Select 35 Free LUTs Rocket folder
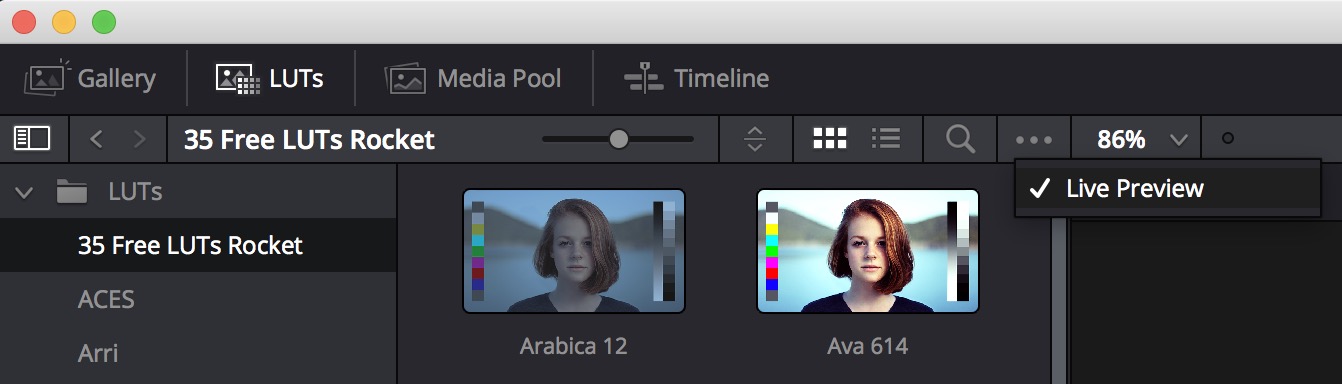Image resolution: width=1342 pixels, height=384 pixels. point(198,245)
